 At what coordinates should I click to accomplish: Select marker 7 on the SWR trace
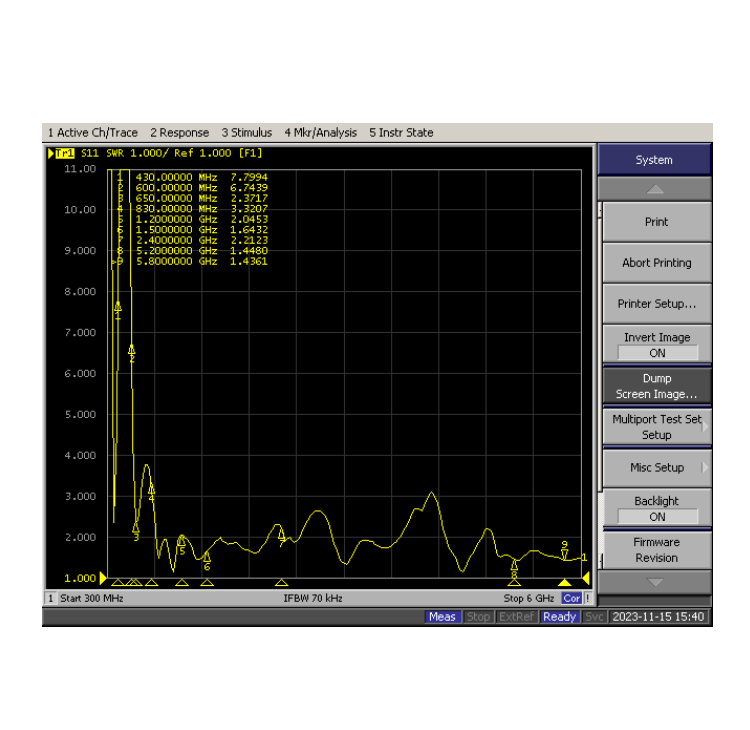point(282,537)
